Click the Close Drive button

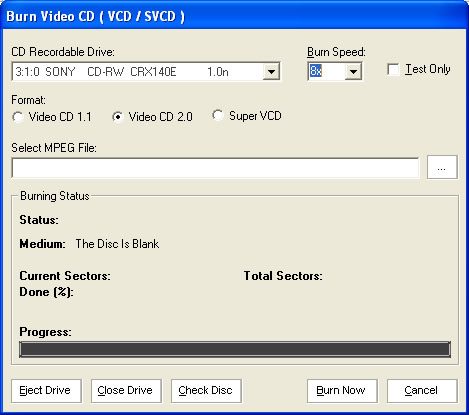(x=126, y=391)
